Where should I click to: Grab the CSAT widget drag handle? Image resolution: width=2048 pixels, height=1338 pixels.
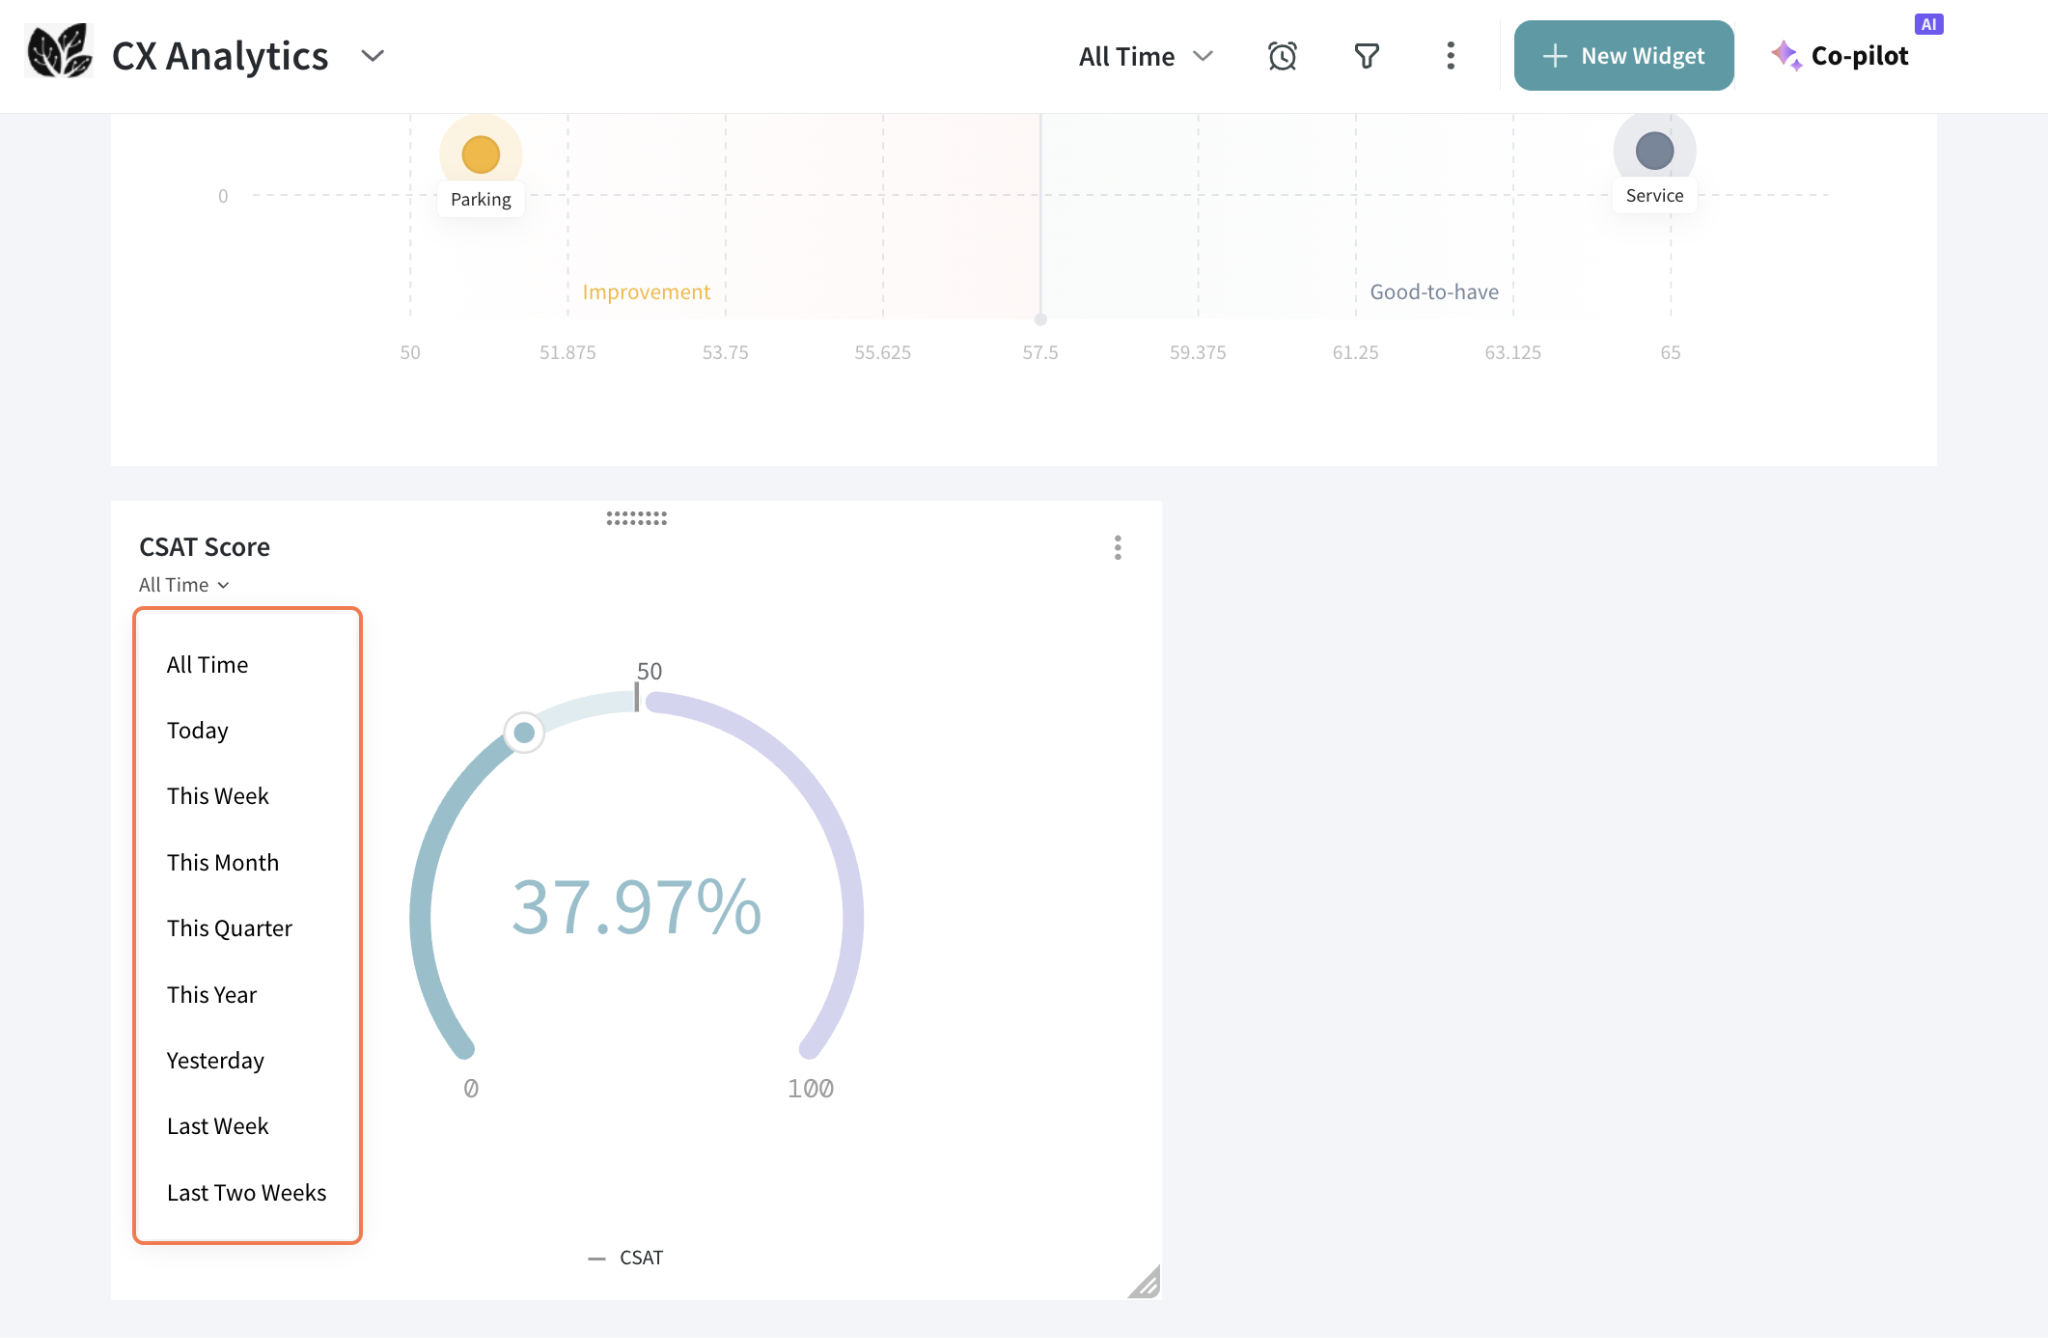coord(636,518)
